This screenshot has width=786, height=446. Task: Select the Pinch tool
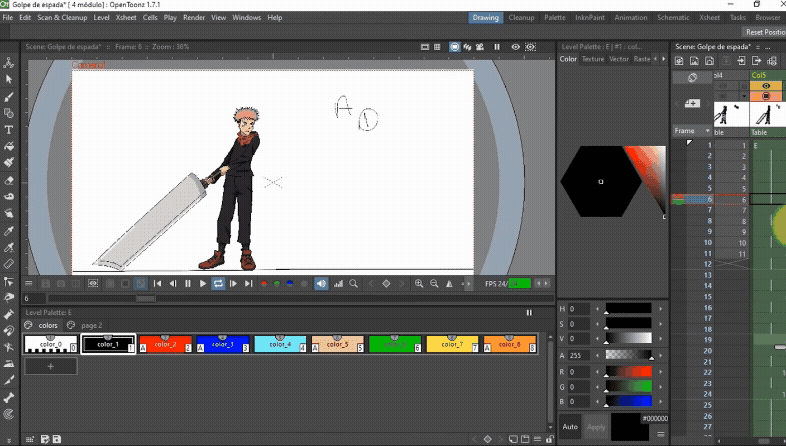(9, 298)
